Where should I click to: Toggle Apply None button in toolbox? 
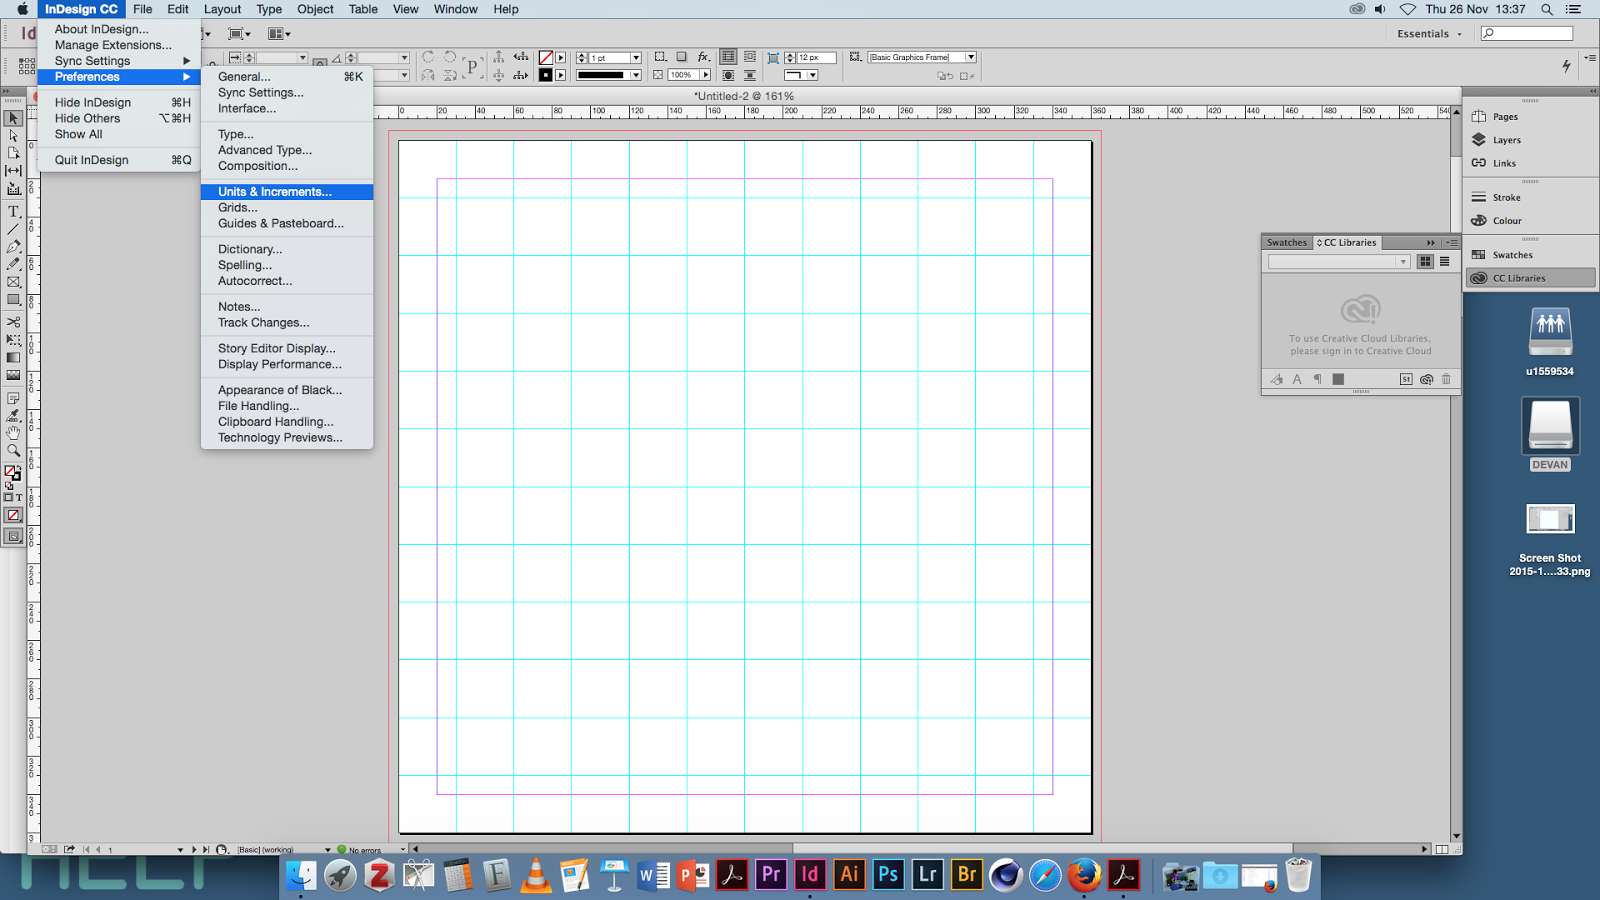[x=13, y=516]
